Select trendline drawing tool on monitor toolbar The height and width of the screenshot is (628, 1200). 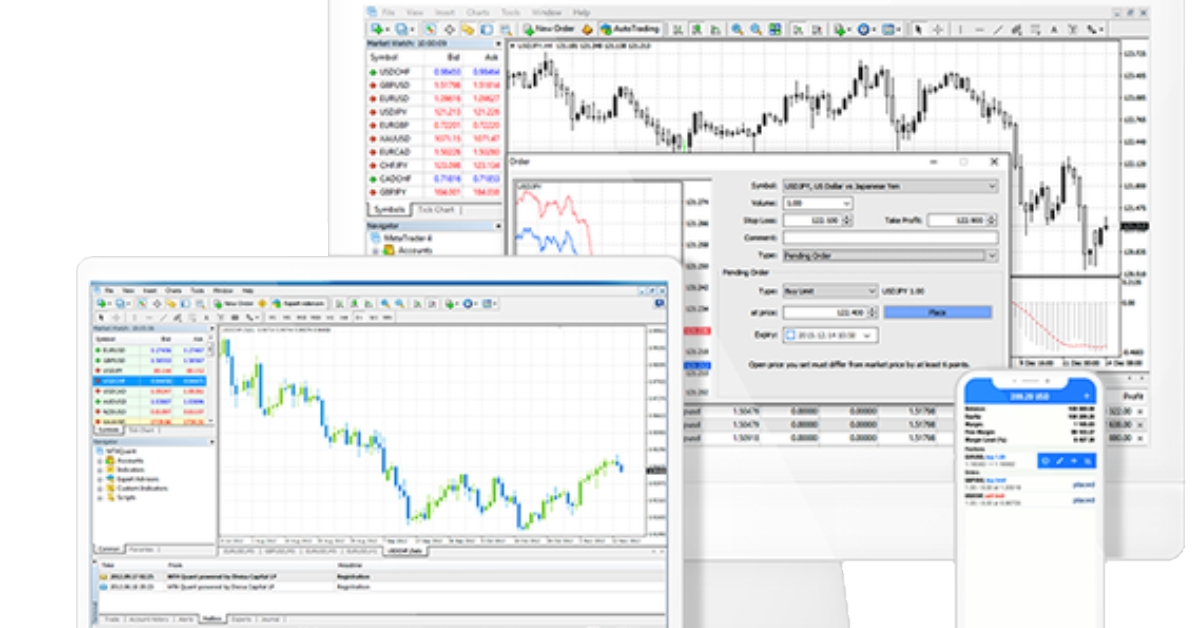(x=998, y=29)
